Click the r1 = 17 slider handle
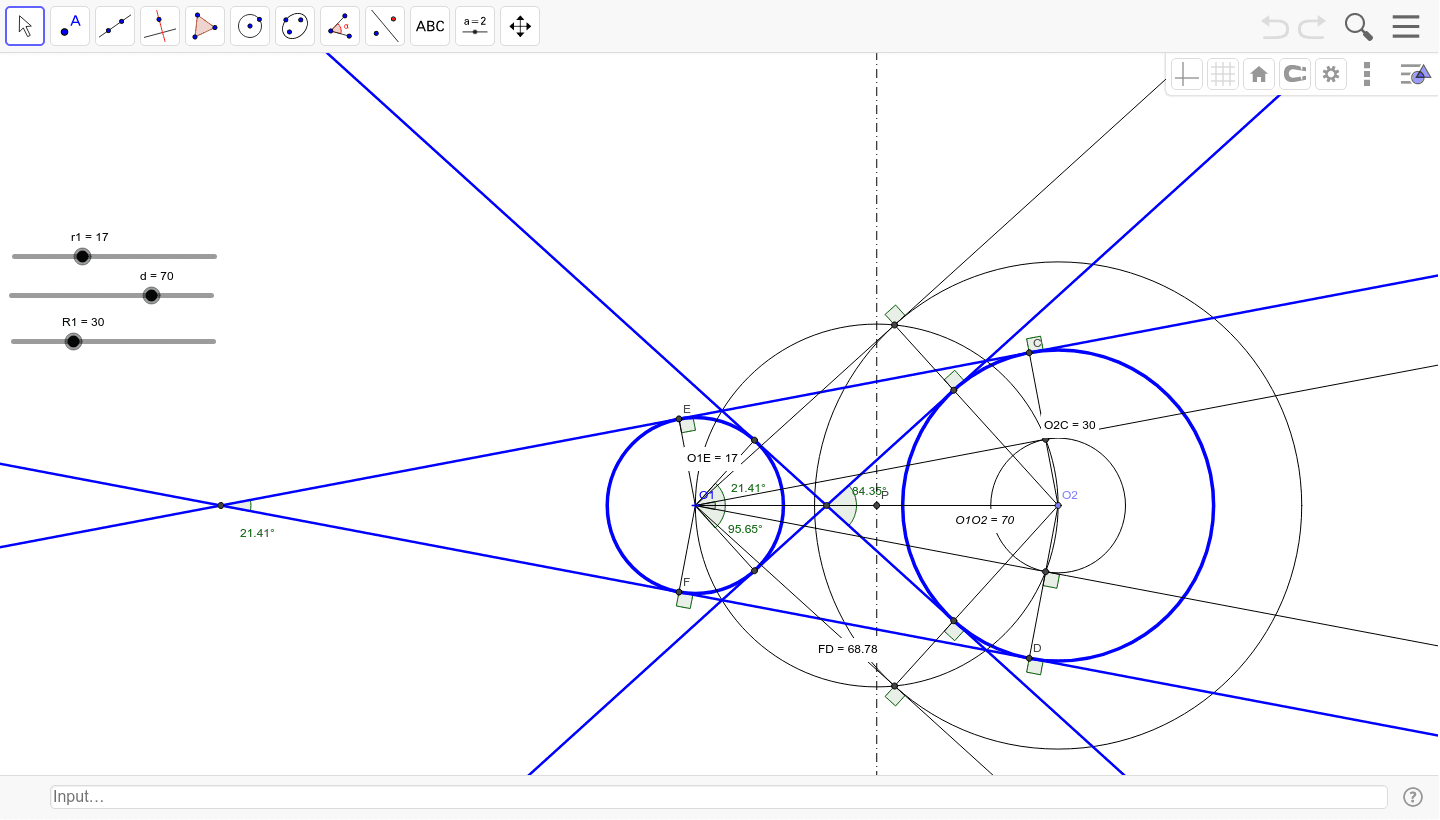Image resolution: width=1440 pixels, height=820 pixels. click(x=82, y=256)
